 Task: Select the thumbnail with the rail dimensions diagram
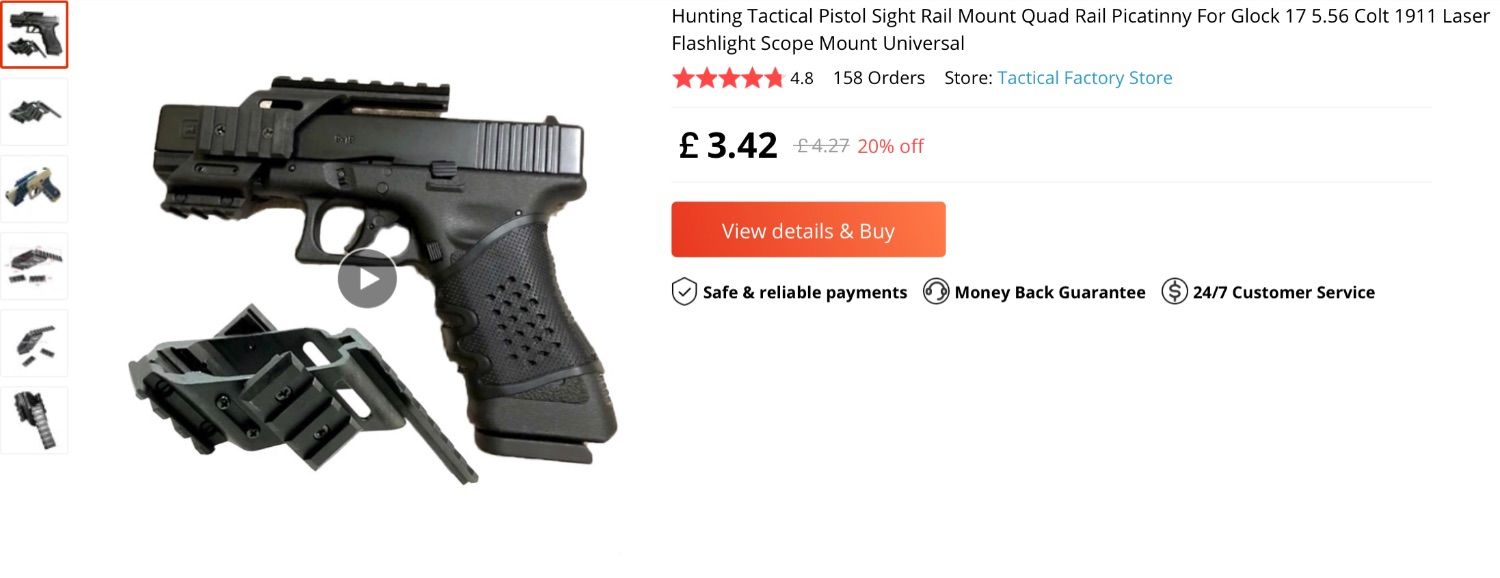[34, 265]
